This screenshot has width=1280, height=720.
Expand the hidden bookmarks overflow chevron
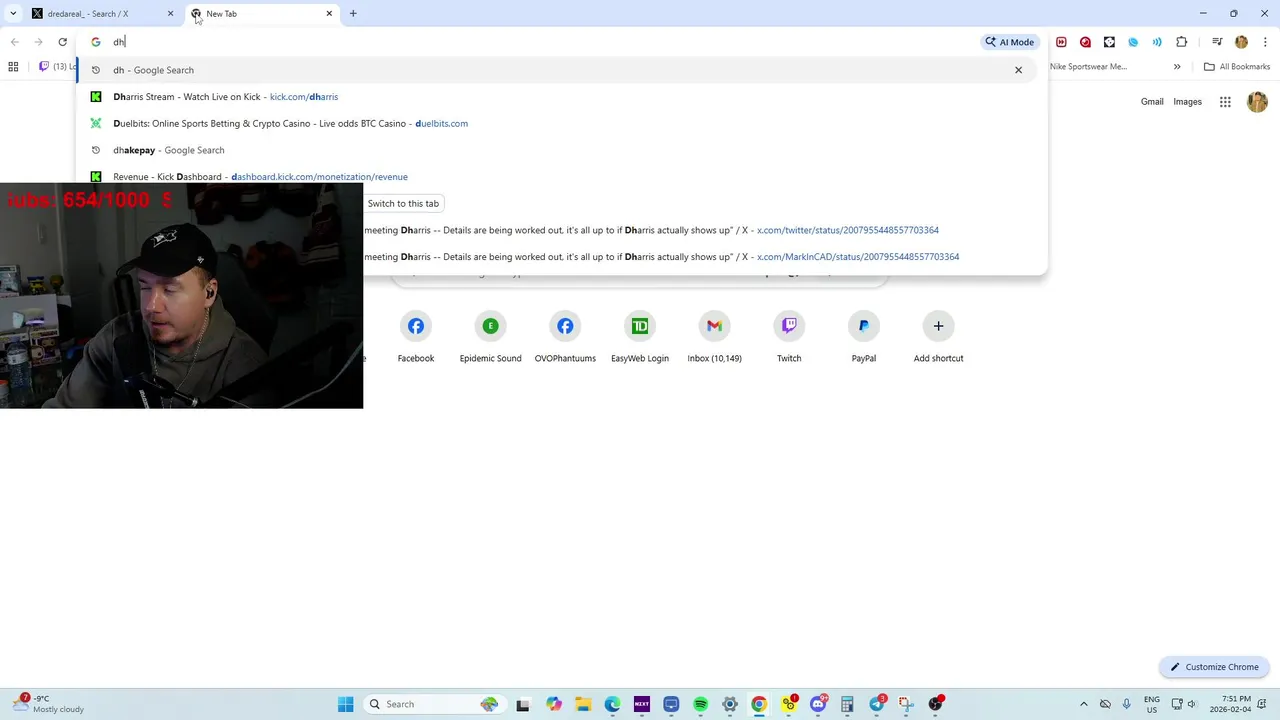coord(1177,67)
